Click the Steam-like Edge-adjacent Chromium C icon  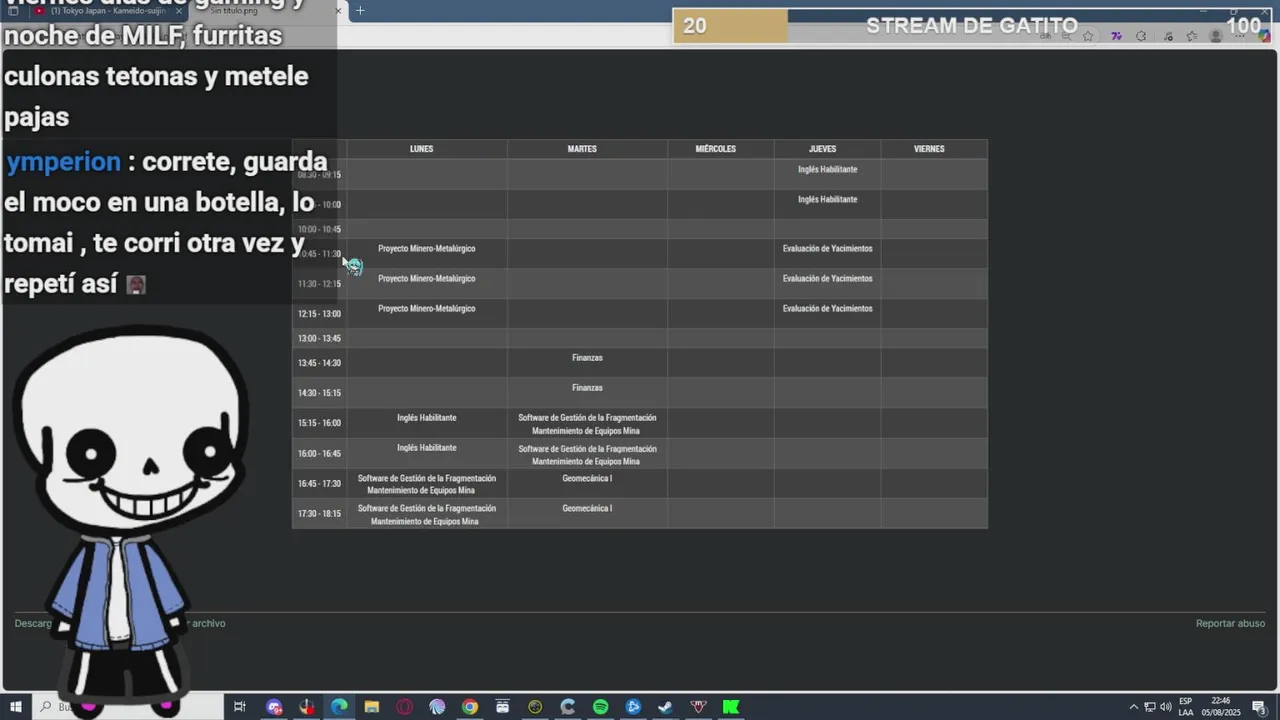(x=568, y=707)
